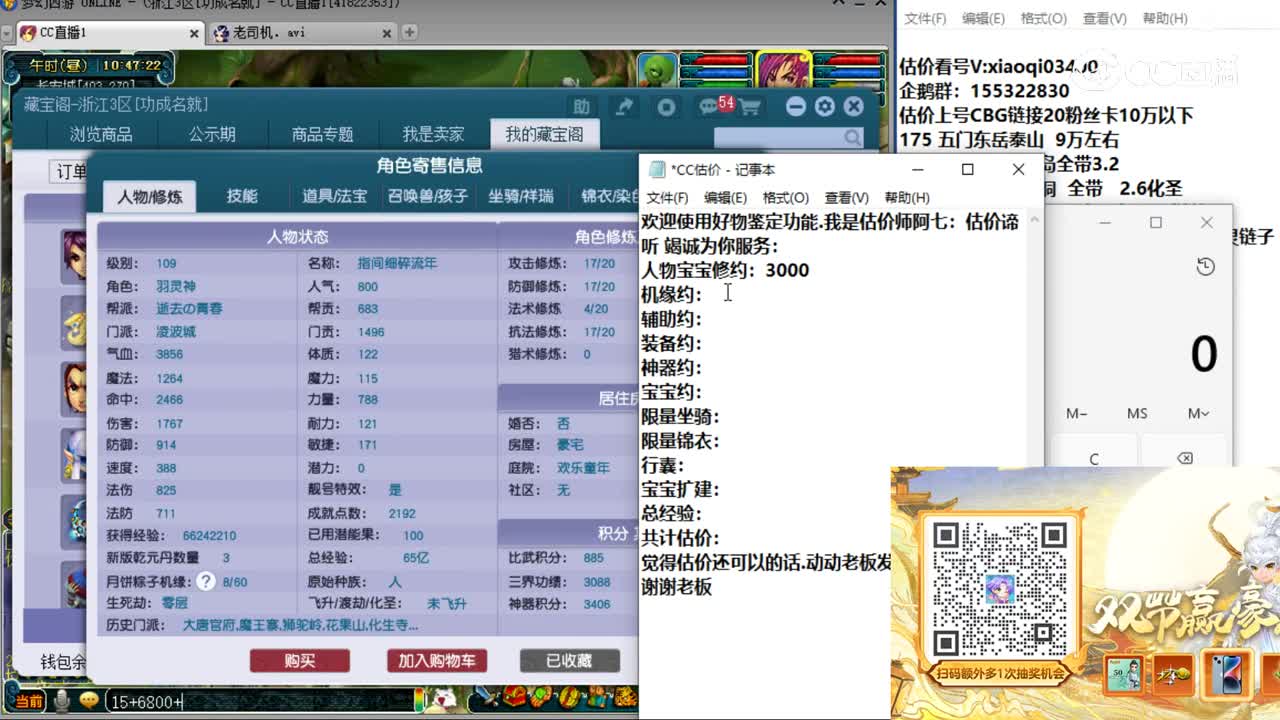Screen dimensions: 1280x720
Task: Click calculator MS memory store button
Action: coord(1137,413)
